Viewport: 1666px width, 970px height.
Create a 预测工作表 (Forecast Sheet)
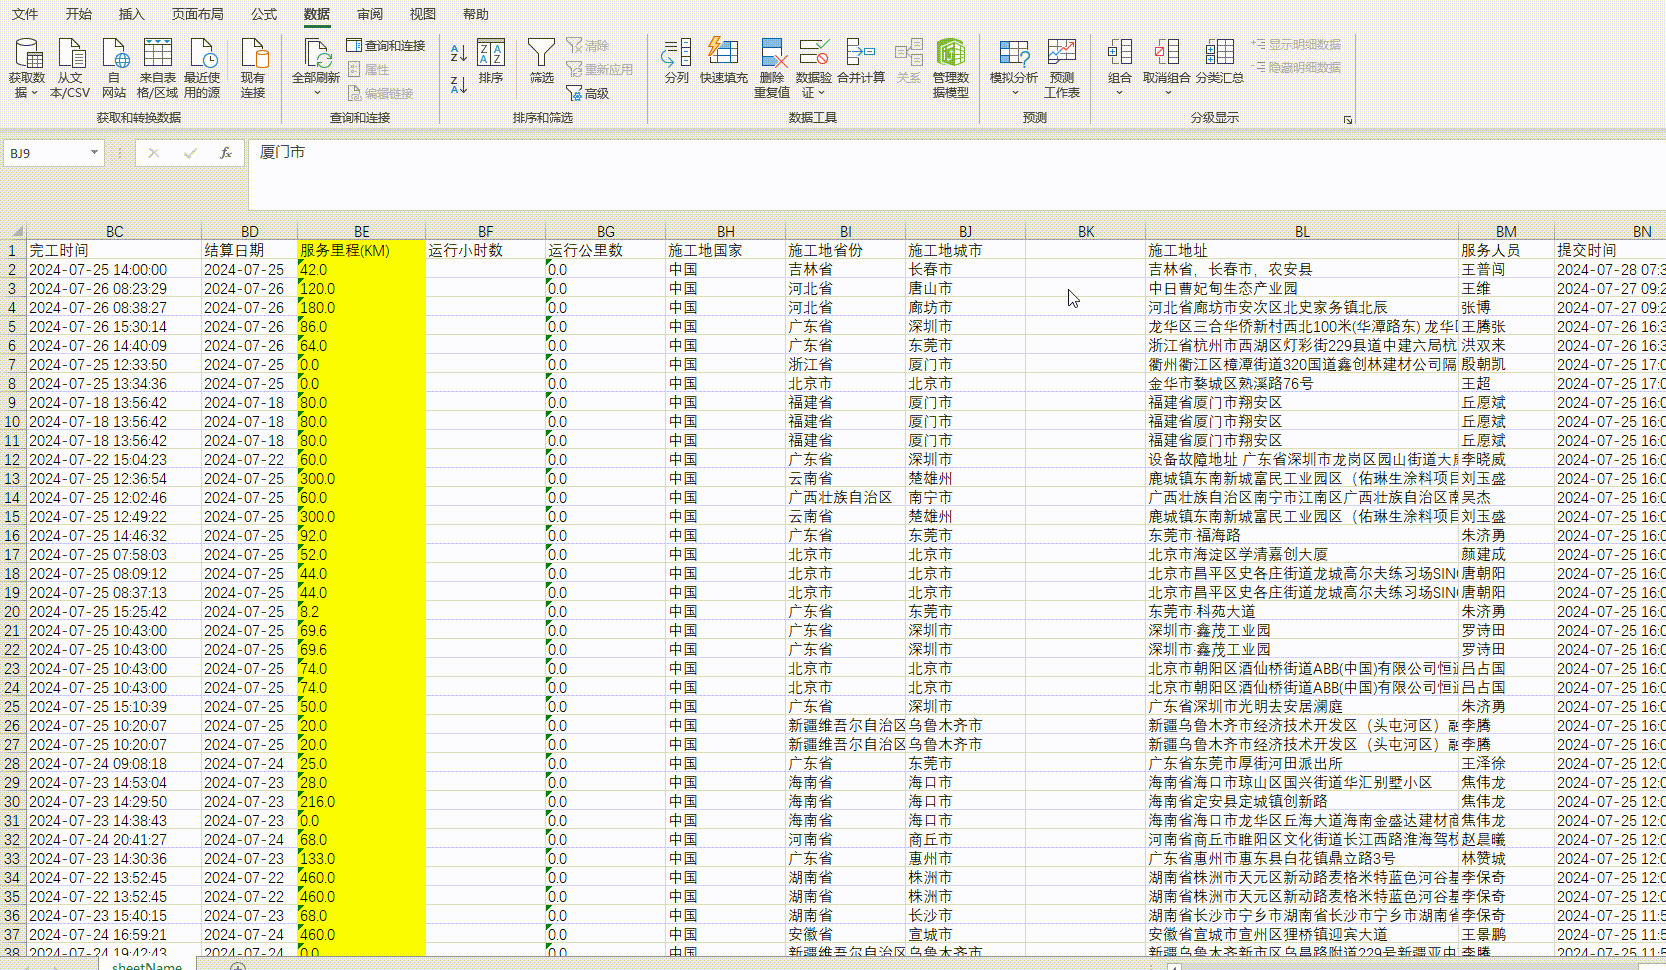(x=1062, y=68)
